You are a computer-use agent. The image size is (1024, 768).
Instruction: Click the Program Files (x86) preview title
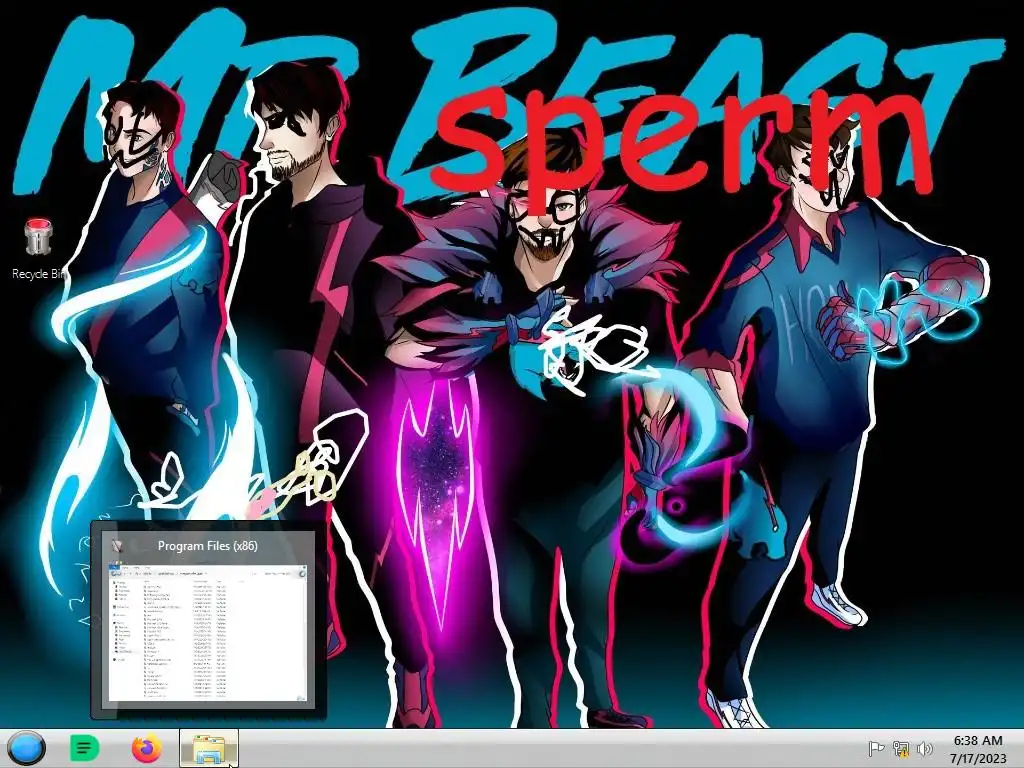click(208, 546)
